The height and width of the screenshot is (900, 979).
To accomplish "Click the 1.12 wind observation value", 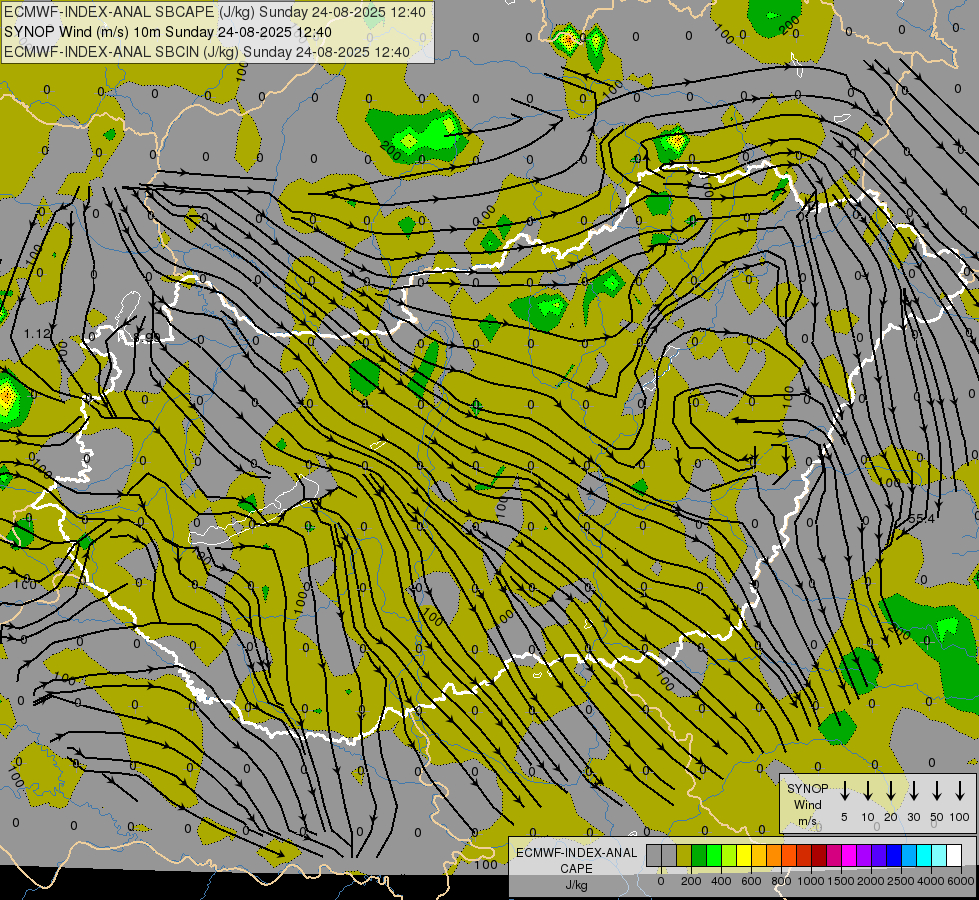I will 37,334.
